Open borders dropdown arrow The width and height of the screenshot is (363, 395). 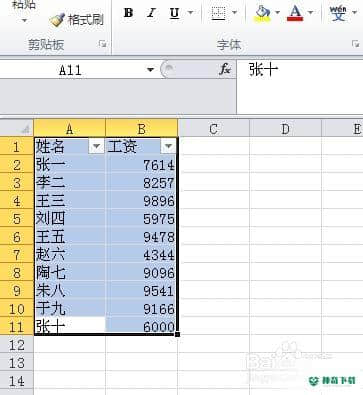click(235, 13)
